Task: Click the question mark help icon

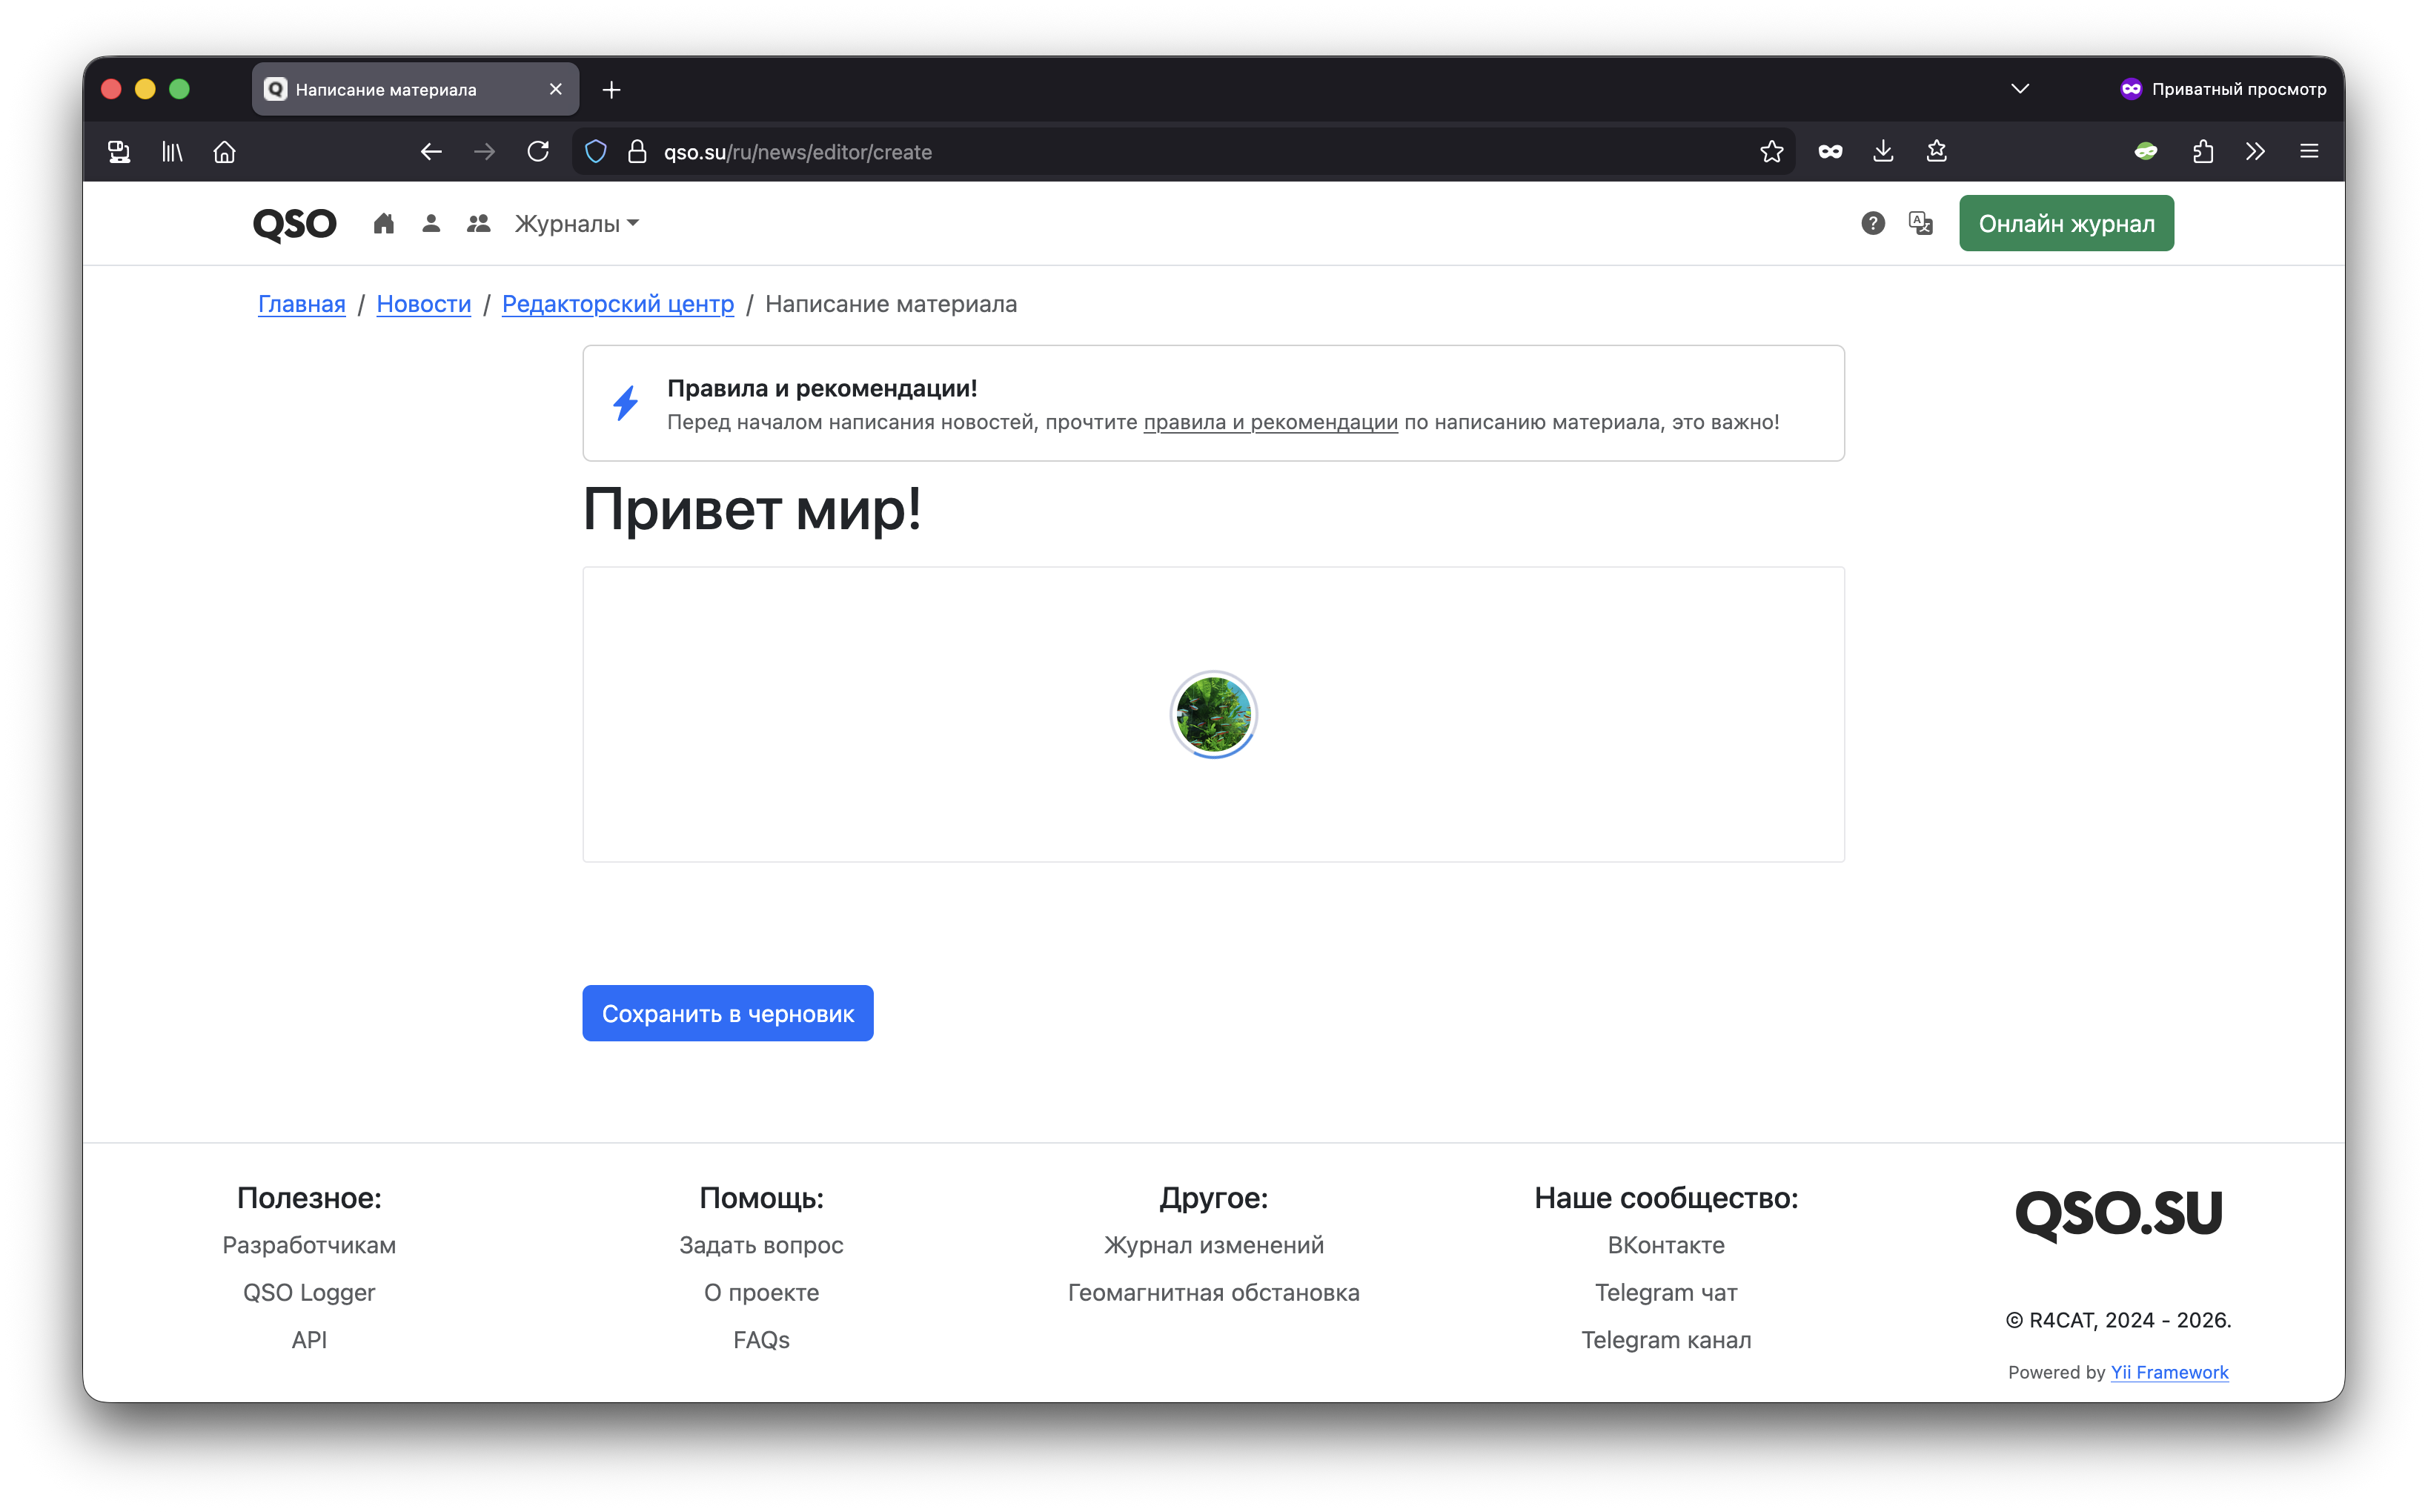Action: pyautogui.click(x=1872, y=223)
